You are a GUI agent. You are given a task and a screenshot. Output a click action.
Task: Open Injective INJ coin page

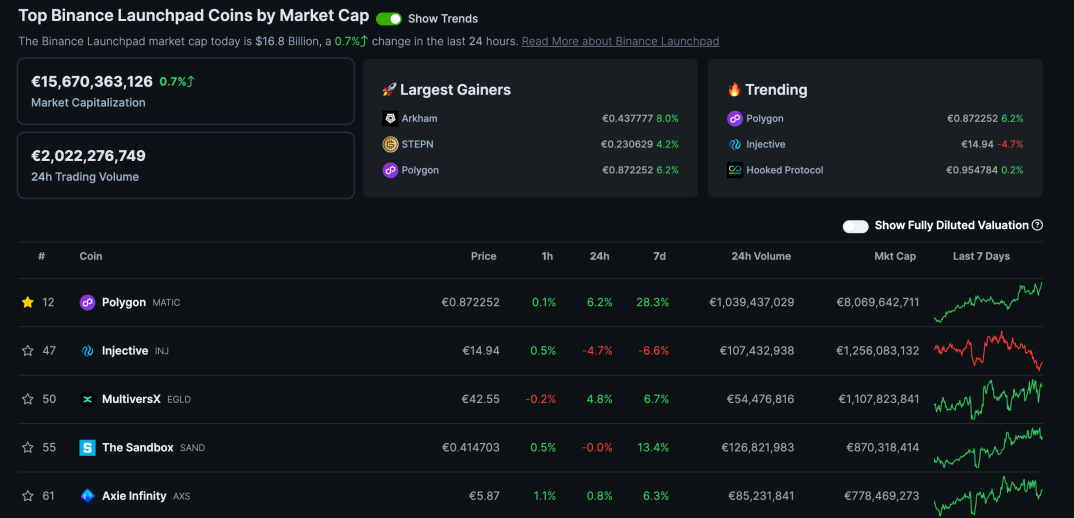[x=135, y=351]
